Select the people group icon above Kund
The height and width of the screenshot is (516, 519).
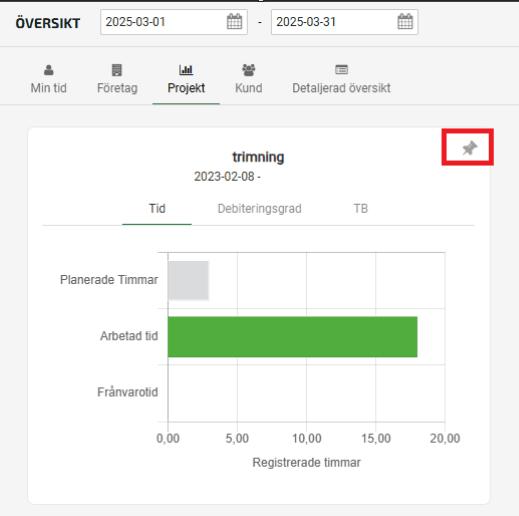[x=249, y=70]
